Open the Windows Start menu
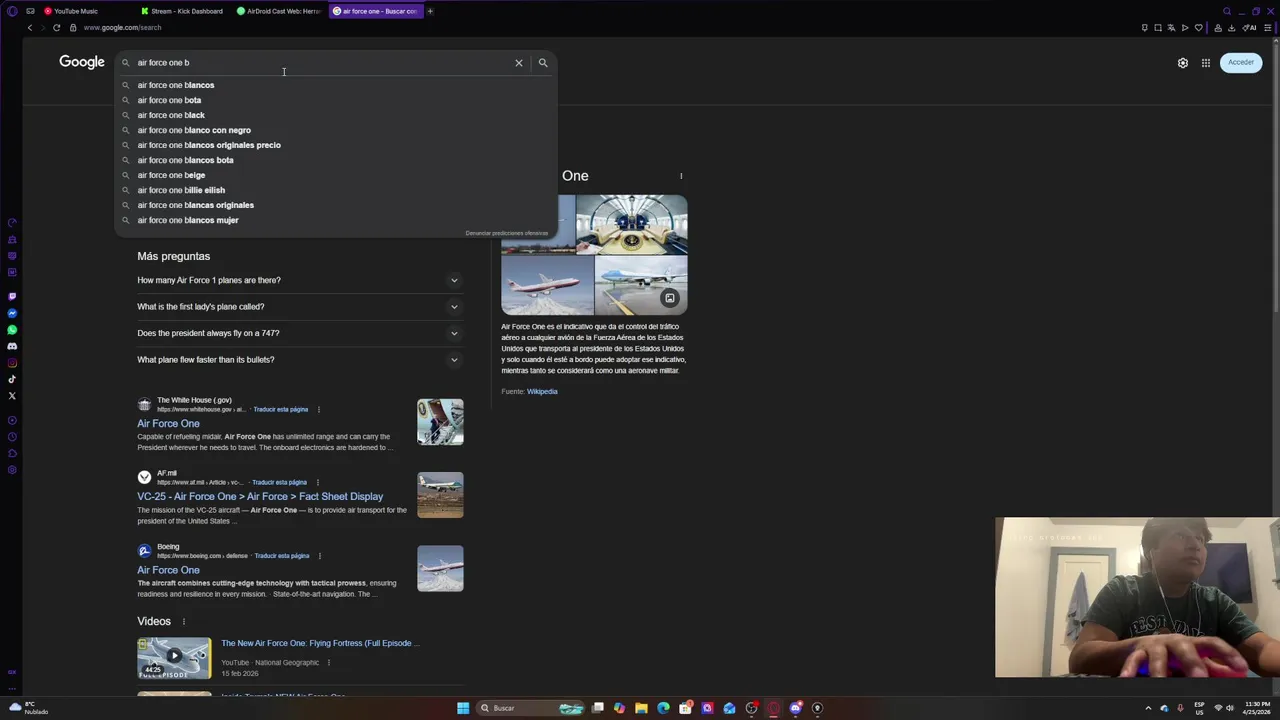 463,708
